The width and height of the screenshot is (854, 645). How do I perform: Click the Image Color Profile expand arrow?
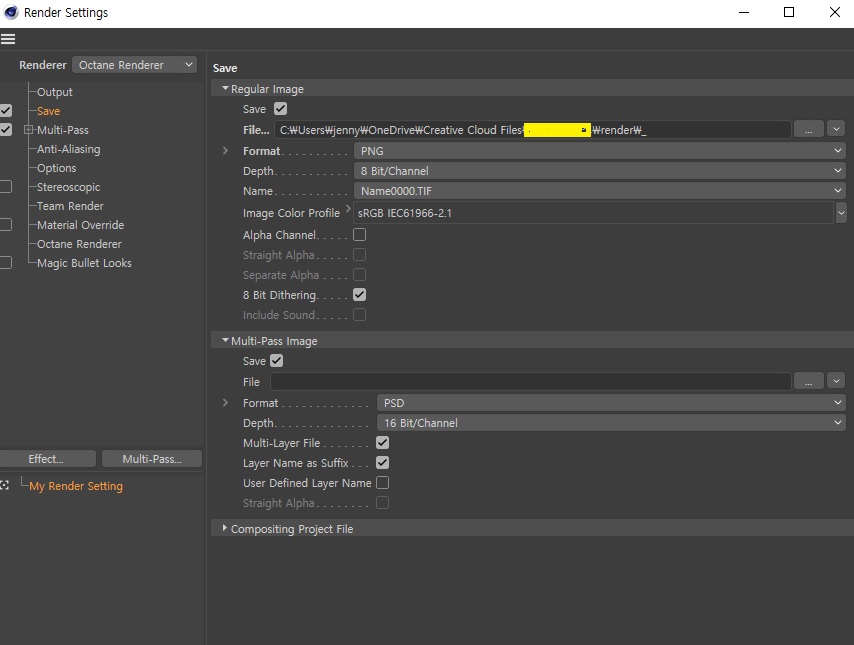(348, 208)
